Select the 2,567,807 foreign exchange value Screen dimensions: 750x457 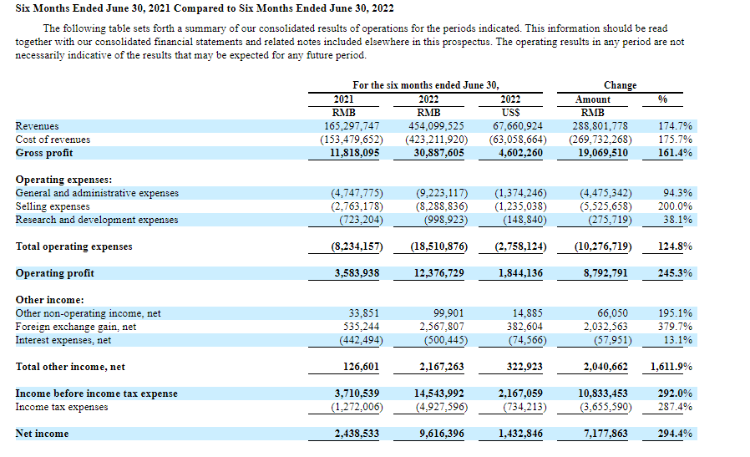[441, 327]
